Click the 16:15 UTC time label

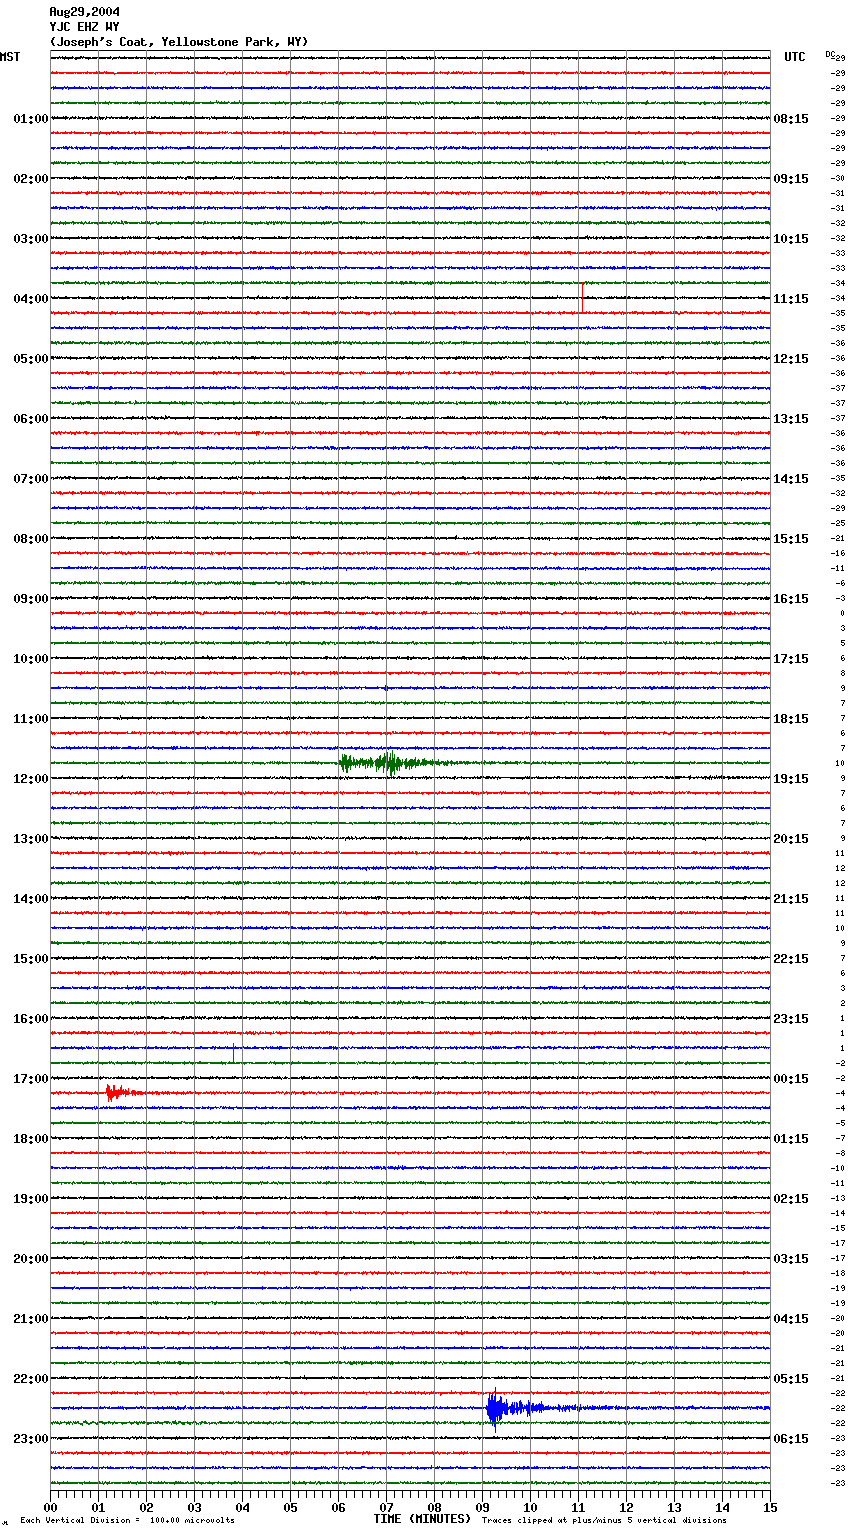791,599
